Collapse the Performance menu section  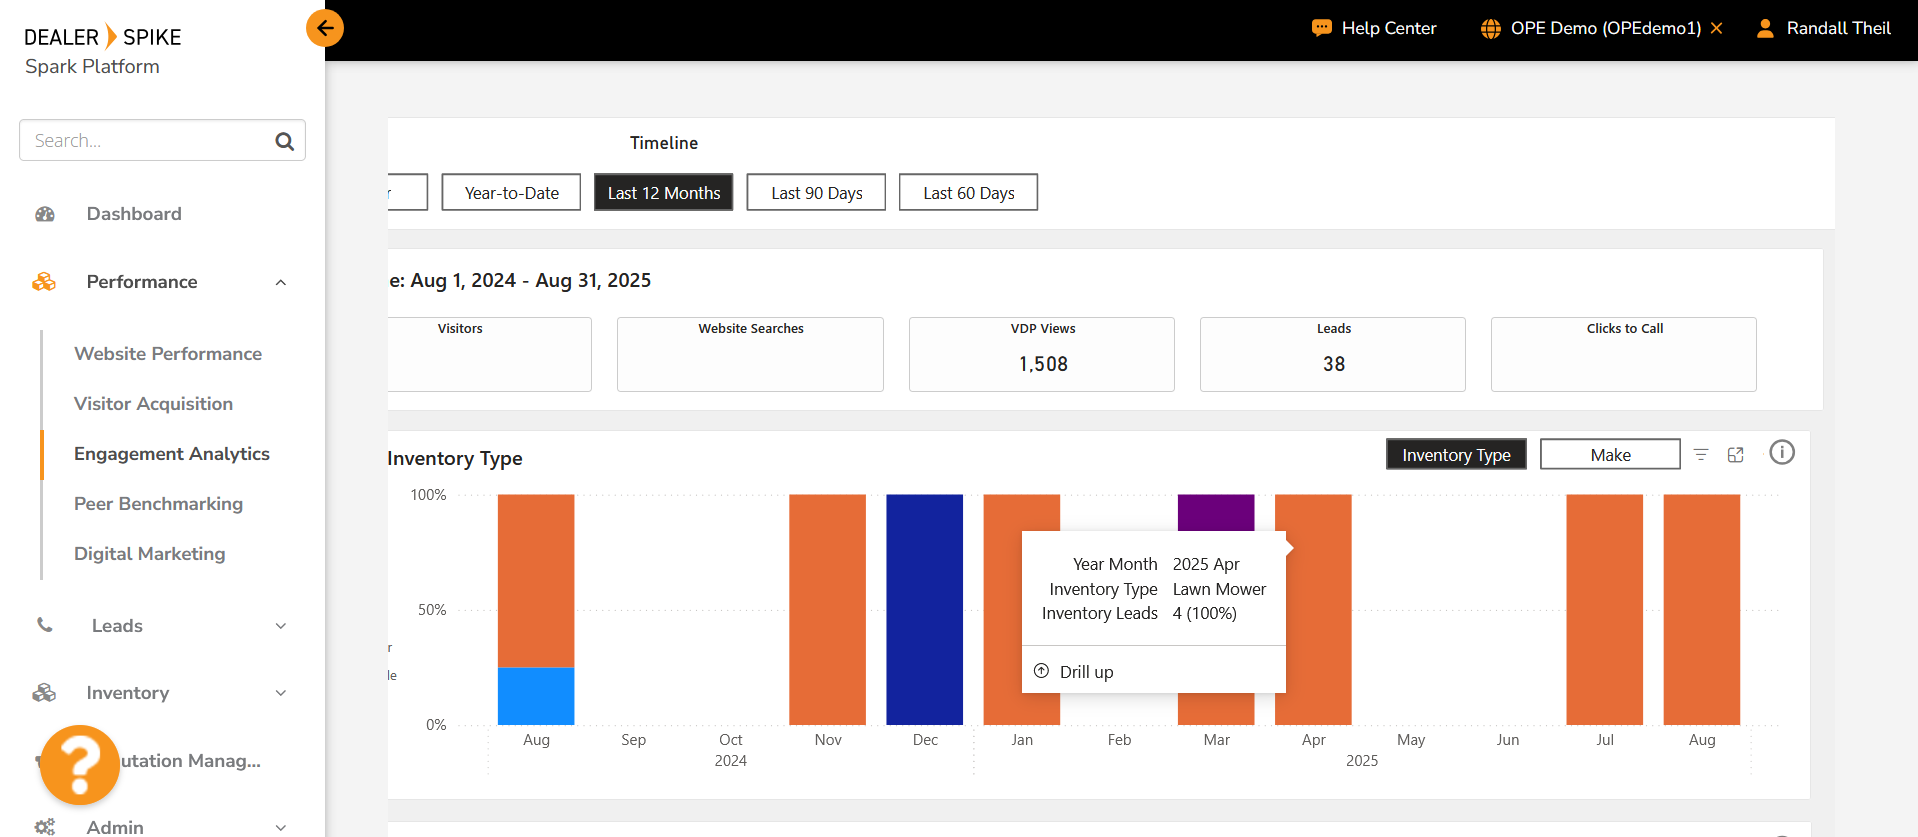[281, 282]
